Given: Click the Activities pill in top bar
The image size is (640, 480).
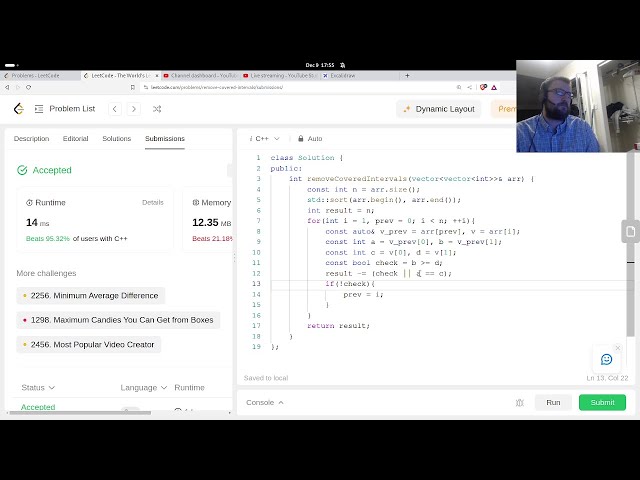Looking at the screenshot, I should tap(11, 65).
